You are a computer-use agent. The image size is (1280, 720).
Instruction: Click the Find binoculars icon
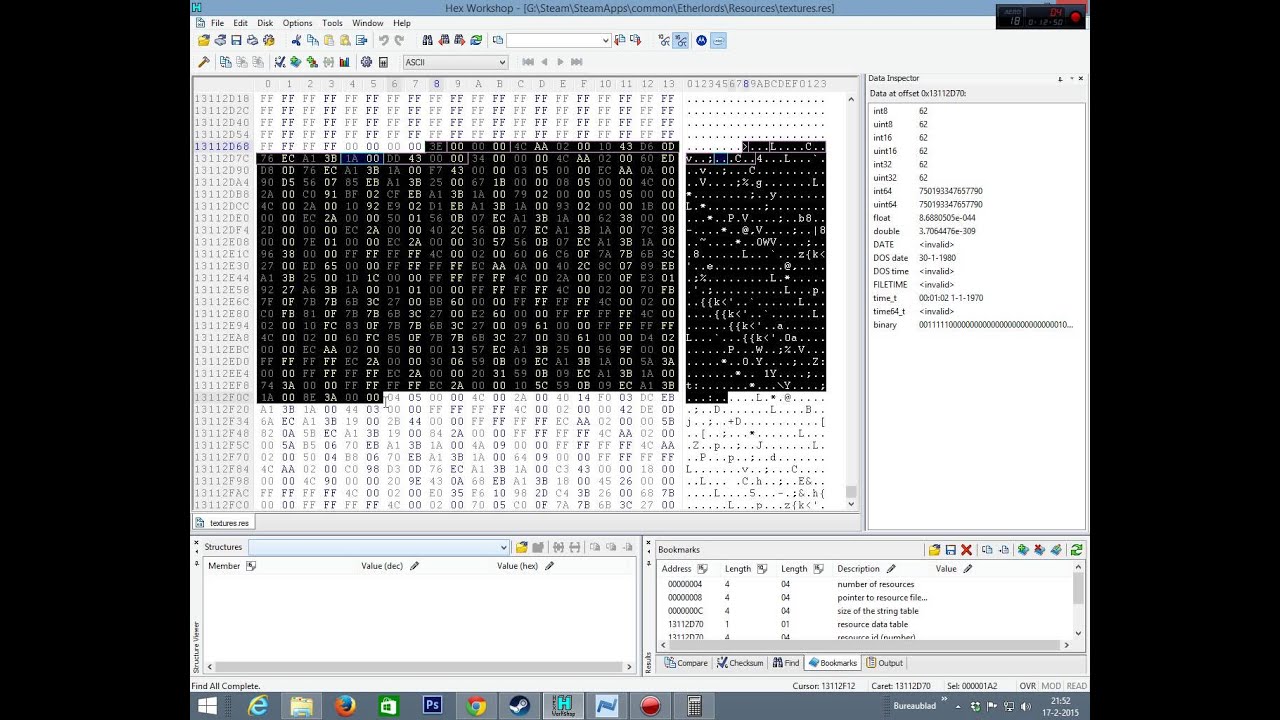[x=428, y=40]
